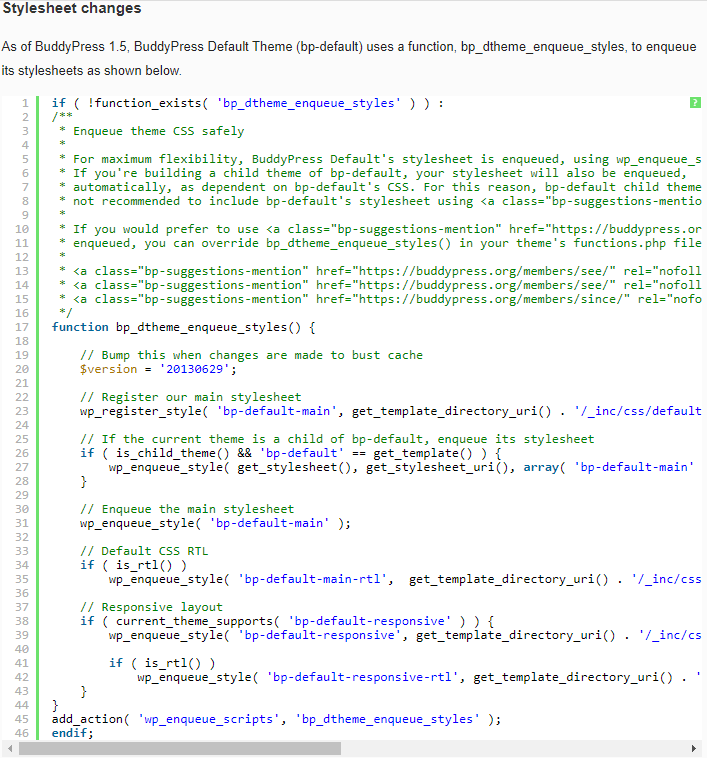Viewport: 707px width, 758px height.
Task: Click the comment line starting 'If you would prefer to use'
Action: [x=380, y=229]
